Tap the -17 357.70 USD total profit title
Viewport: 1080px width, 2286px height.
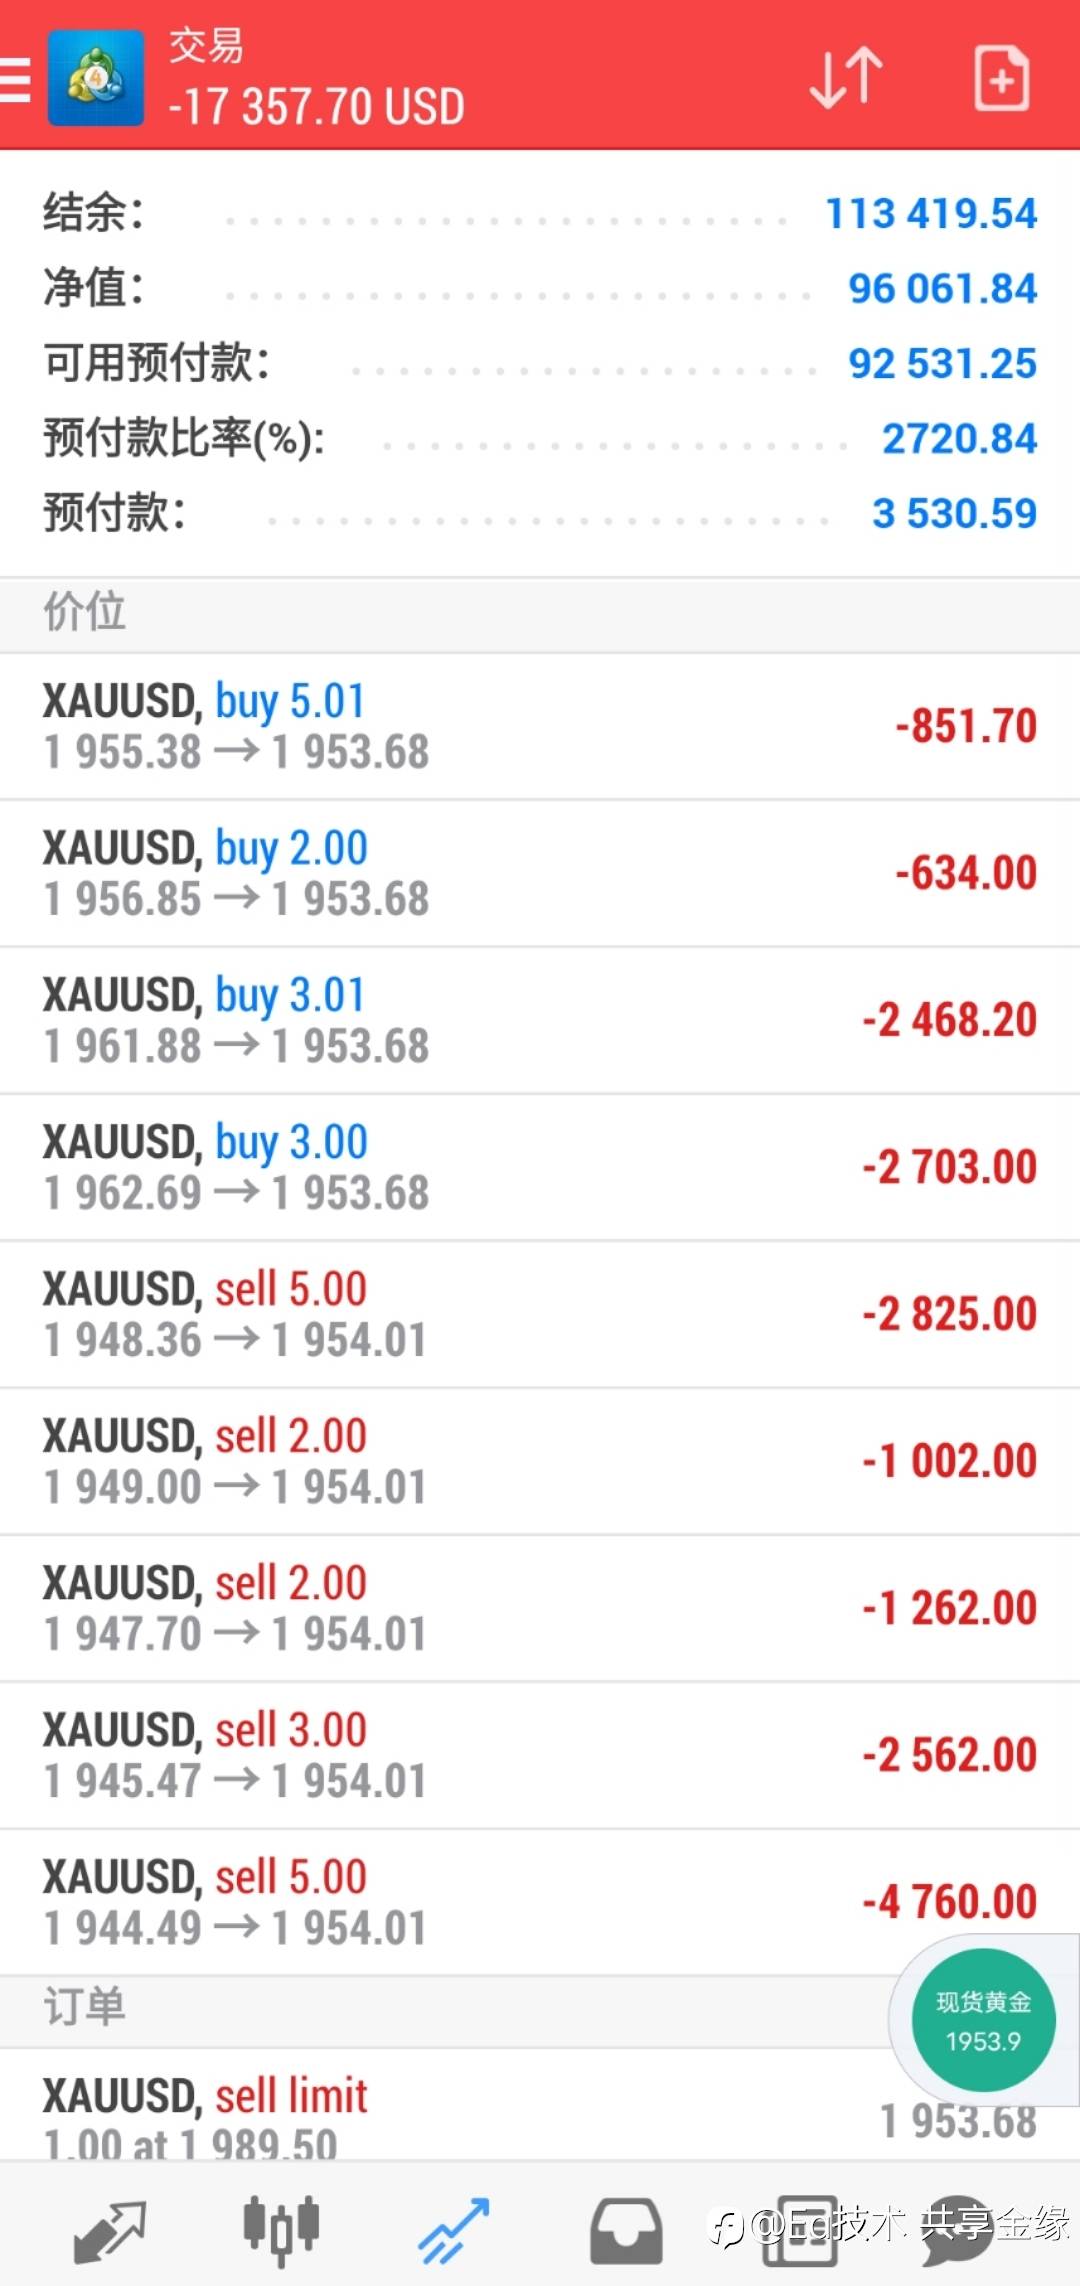pos(316,106)
